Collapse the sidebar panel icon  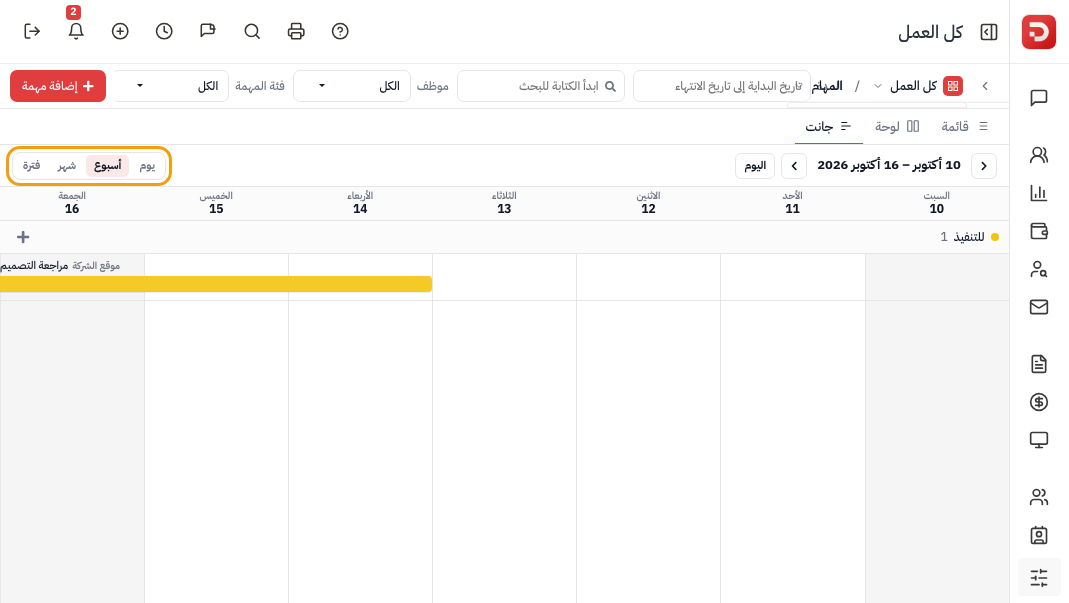989,32
